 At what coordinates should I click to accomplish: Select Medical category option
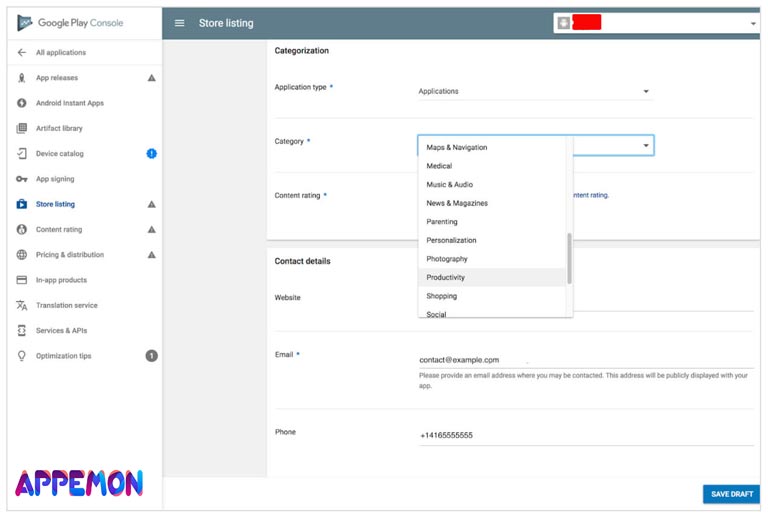coord(492,166)
